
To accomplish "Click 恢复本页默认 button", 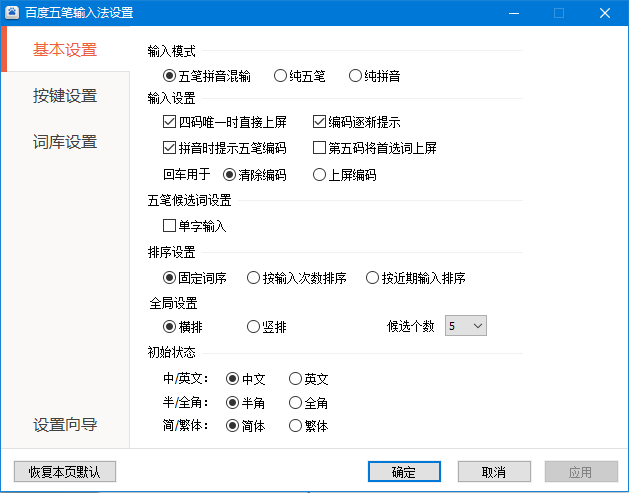I will click(65, 472).
